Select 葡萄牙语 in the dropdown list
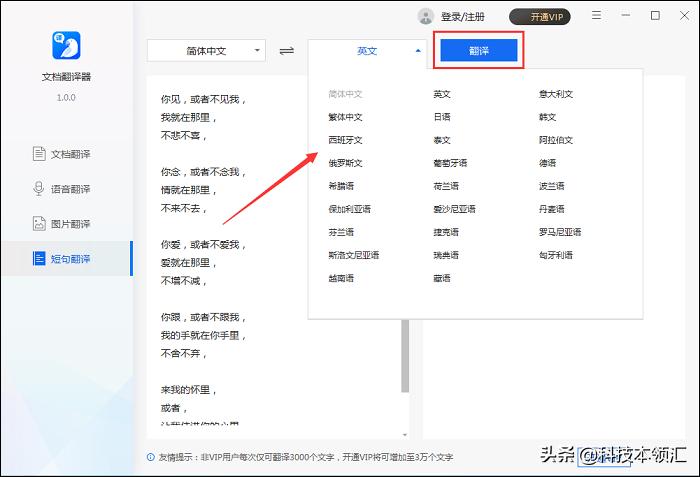The height and width of the screenshot is (477, 700). [450, 163]
